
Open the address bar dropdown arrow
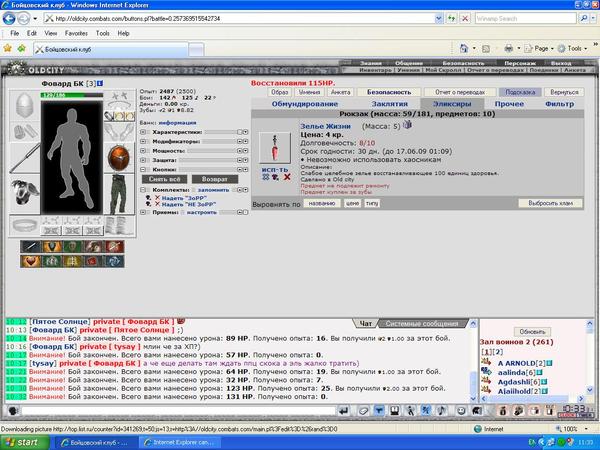click(x=439, y=18)
